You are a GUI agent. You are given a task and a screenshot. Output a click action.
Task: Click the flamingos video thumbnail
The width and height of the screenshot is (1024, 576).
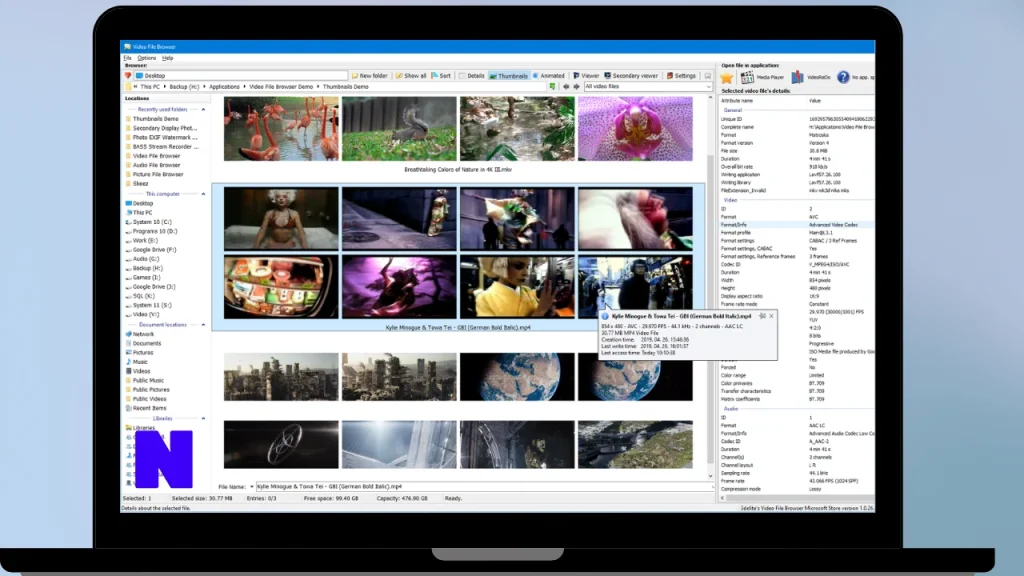click(281, 129)
